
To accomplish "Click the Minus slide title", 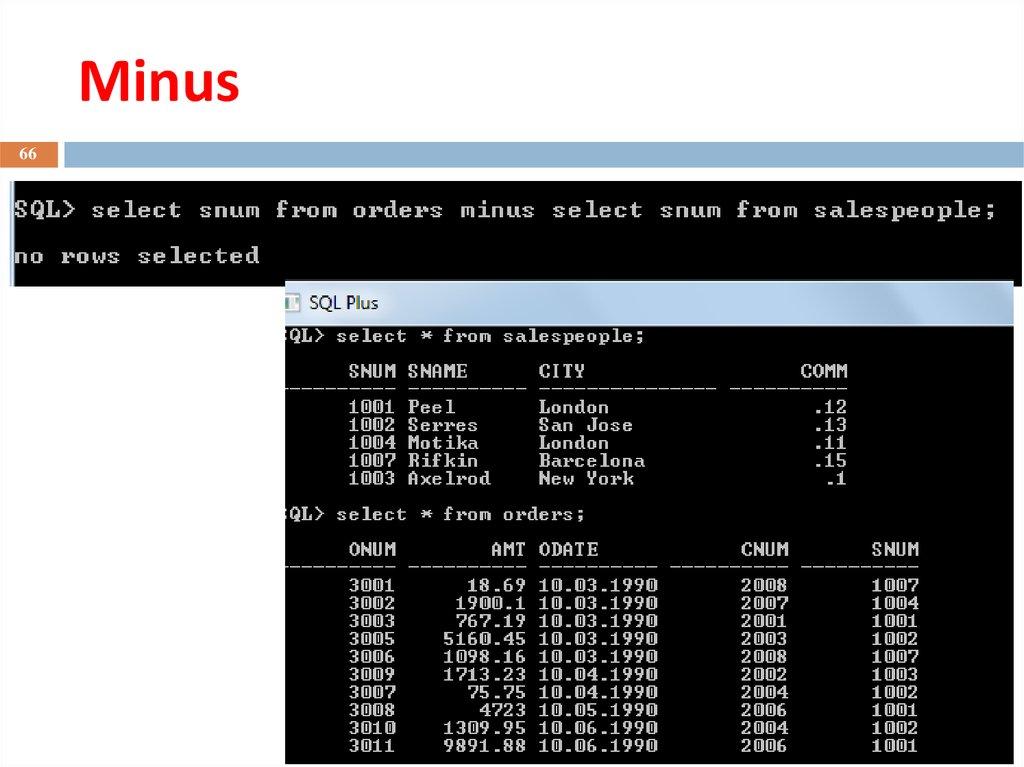I will [x=160, y=82].
